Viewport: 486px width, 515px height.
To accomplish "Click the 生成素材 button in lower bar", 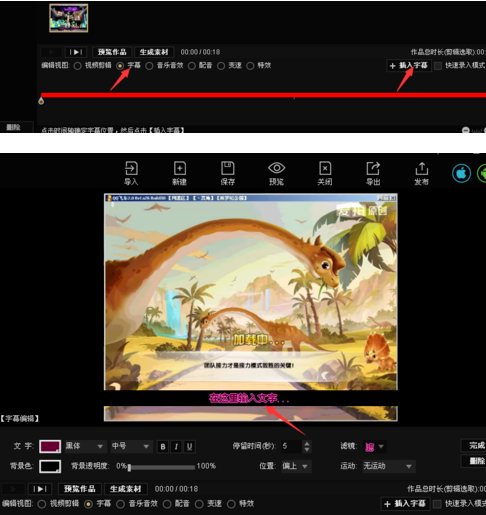I will (126, 489).
